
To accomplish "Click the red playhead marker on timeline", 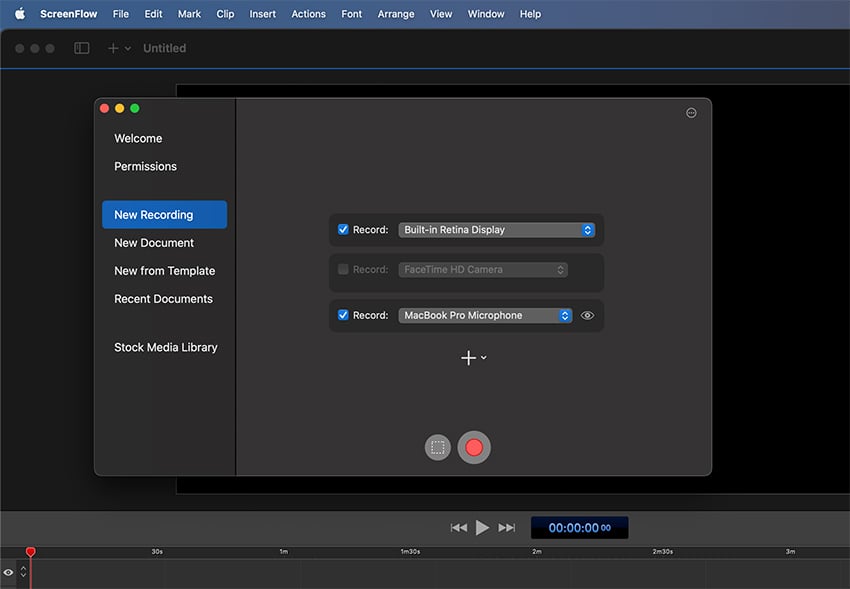I will click(x=30, y=552).
